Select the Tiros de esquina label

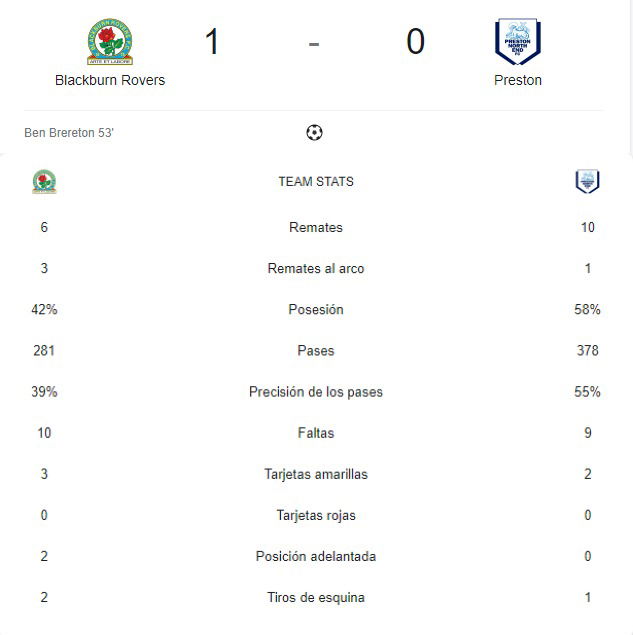click(316, 597)
